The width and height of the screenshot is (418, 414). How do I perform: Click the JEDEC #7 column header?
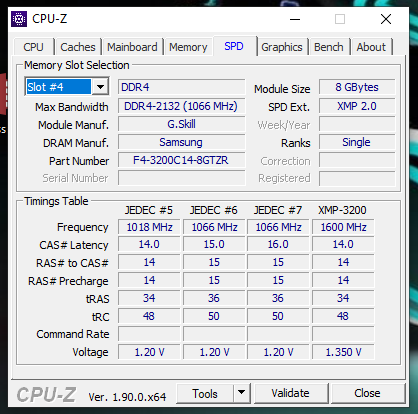tap(278, 210)
